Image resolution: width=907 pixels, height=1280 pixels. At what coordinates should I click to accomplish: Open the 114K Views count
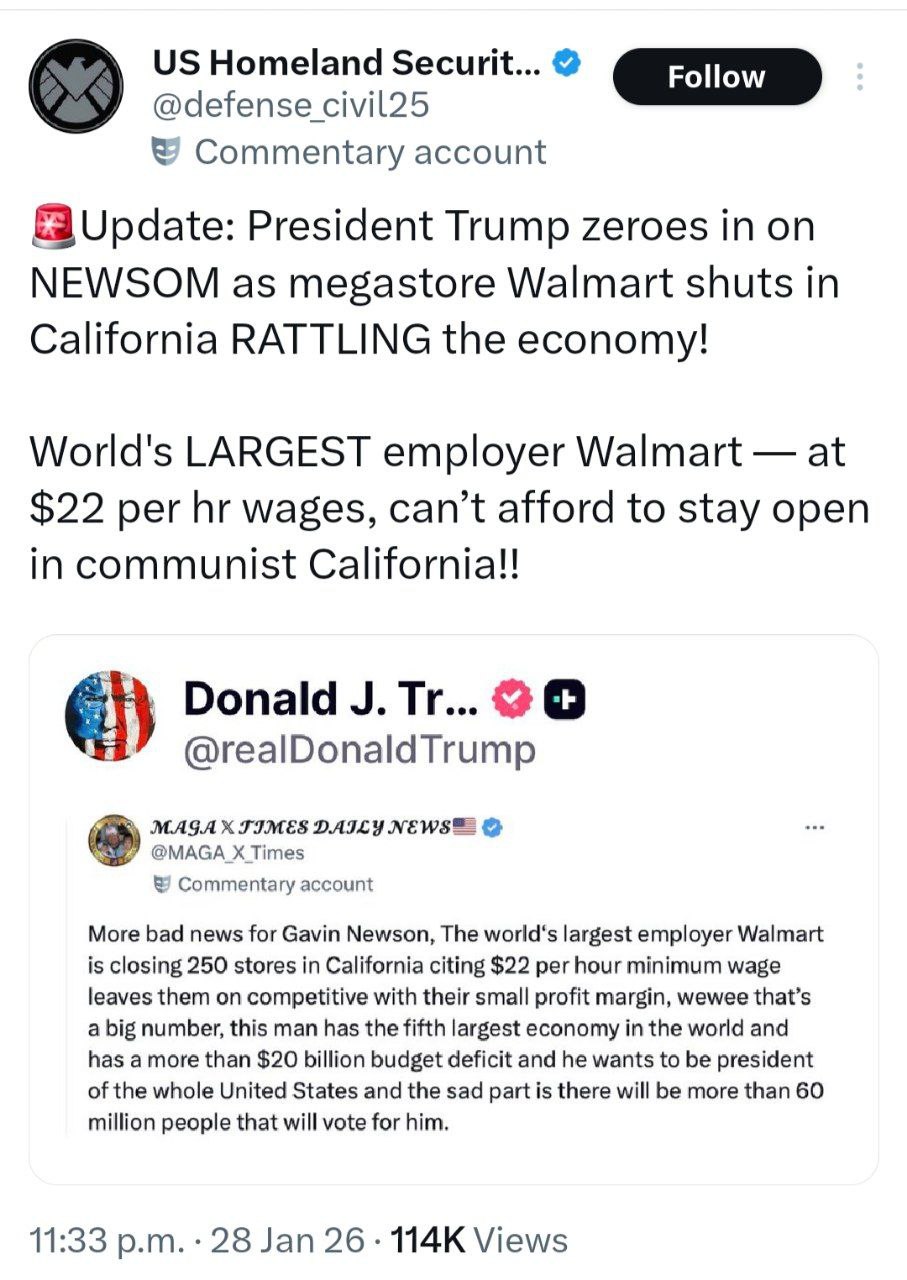click(x=478, y=1241)
